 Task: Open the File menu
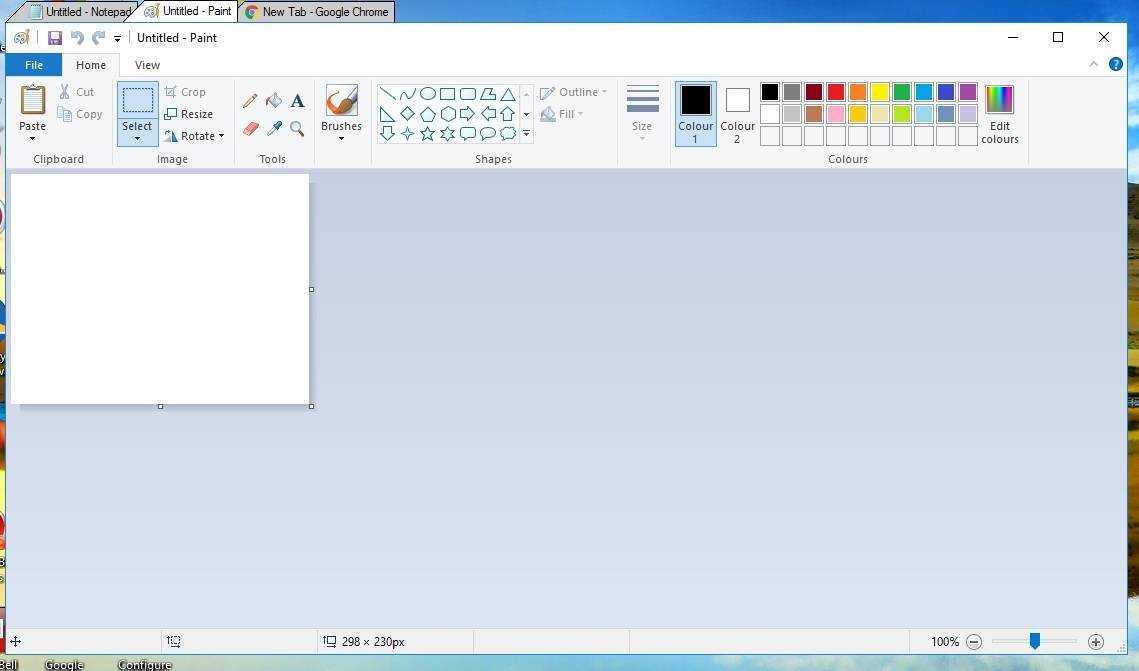[x=33, y=65]
